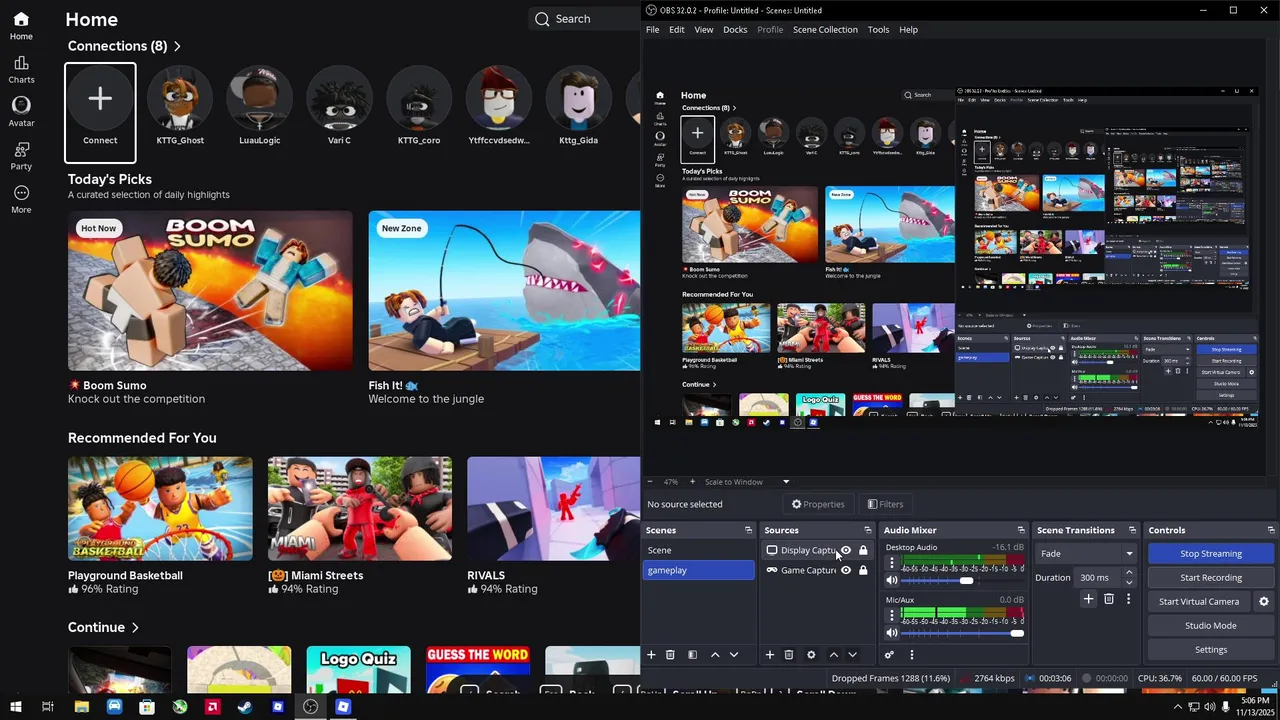Go to Home in the Roblox sidebar
Image resolution: width=1280 pixels, height=720 pixels.
[x=21, y=25]
